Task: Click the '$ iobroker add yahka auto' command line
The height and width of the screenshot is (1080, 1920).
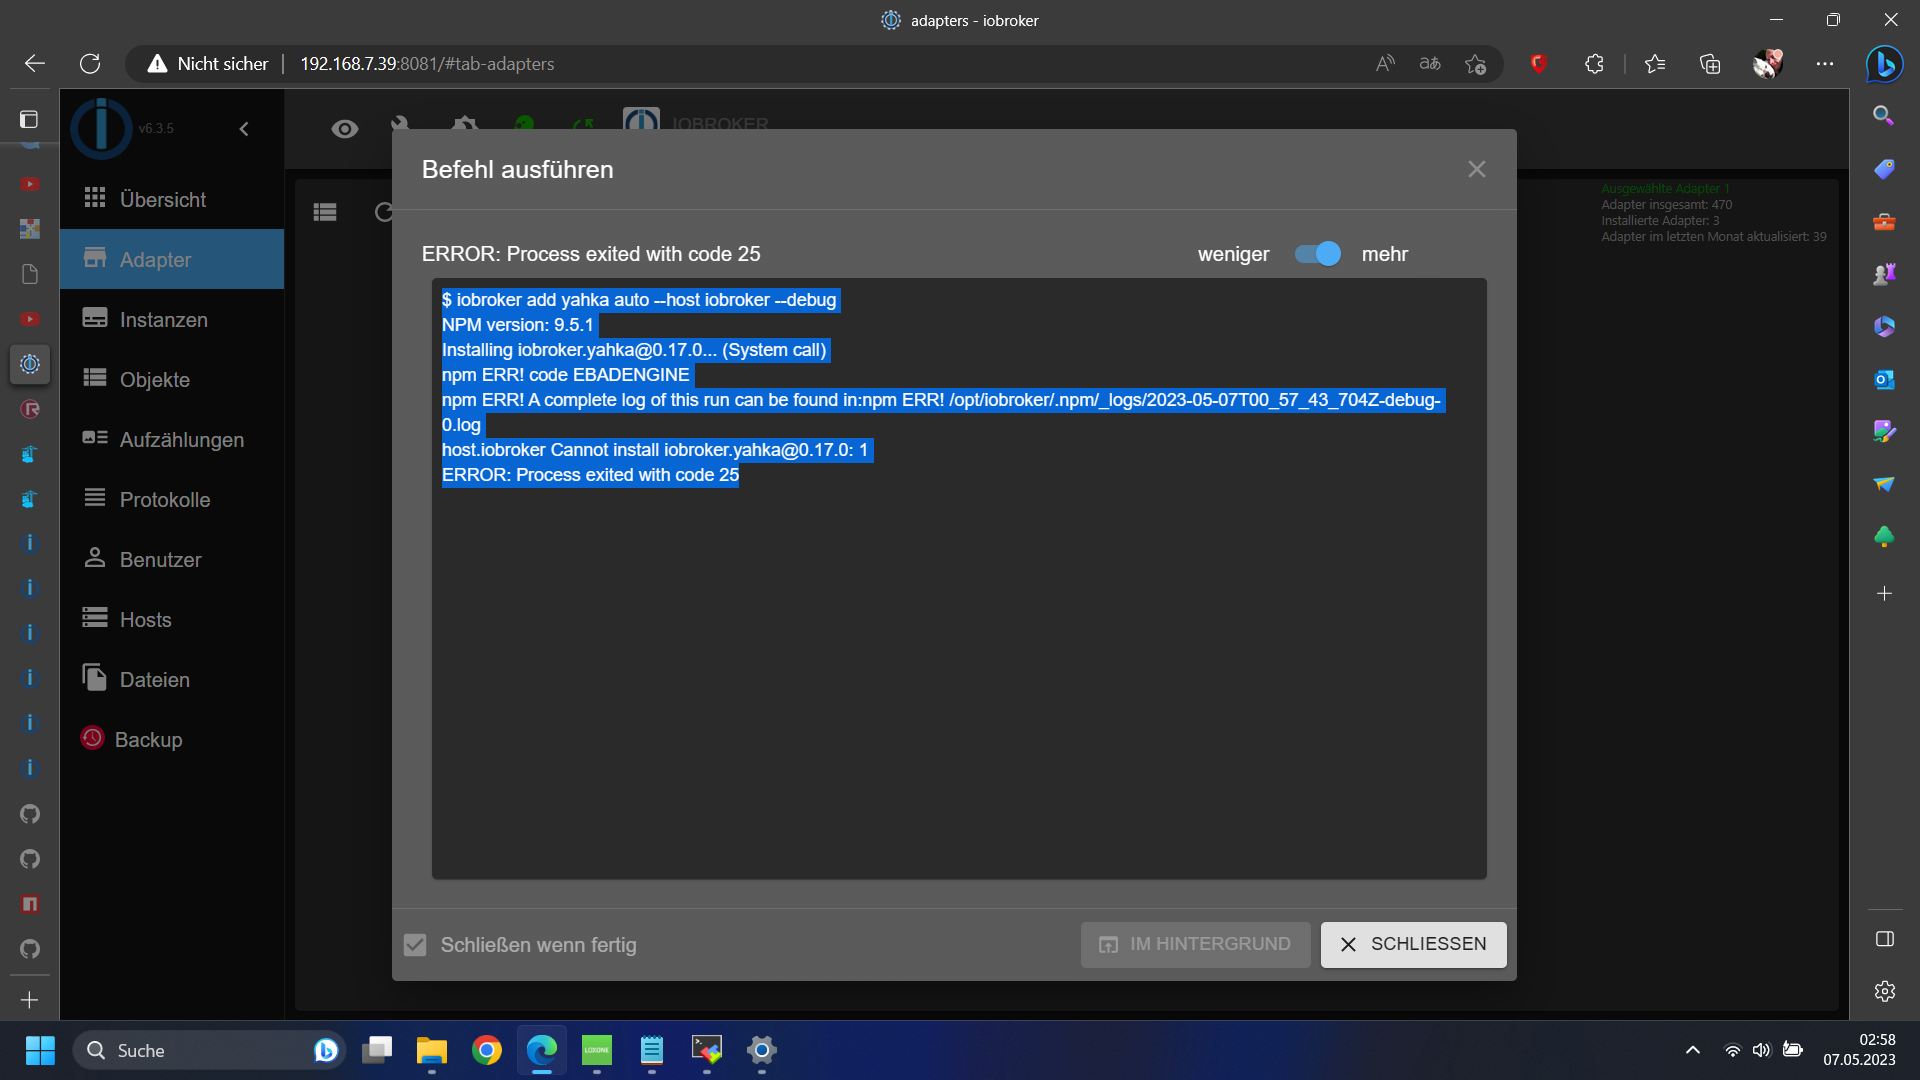Action: [x=639, y=300]
